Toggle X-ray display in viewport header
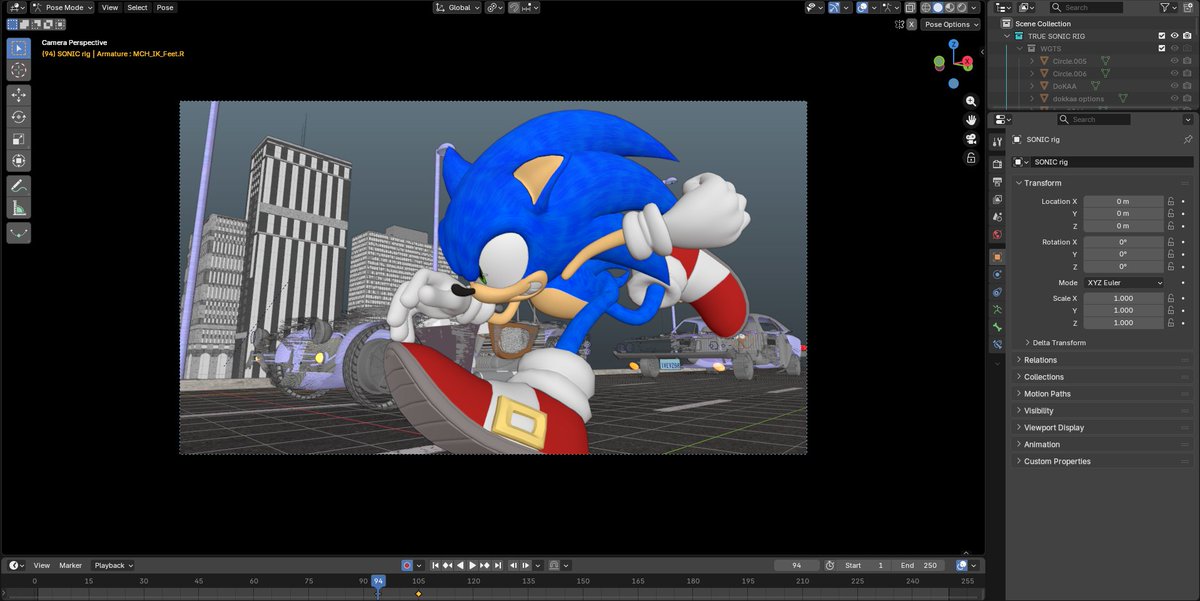Viewport: 1200px width, 601px height. click(x=910, y=7)
